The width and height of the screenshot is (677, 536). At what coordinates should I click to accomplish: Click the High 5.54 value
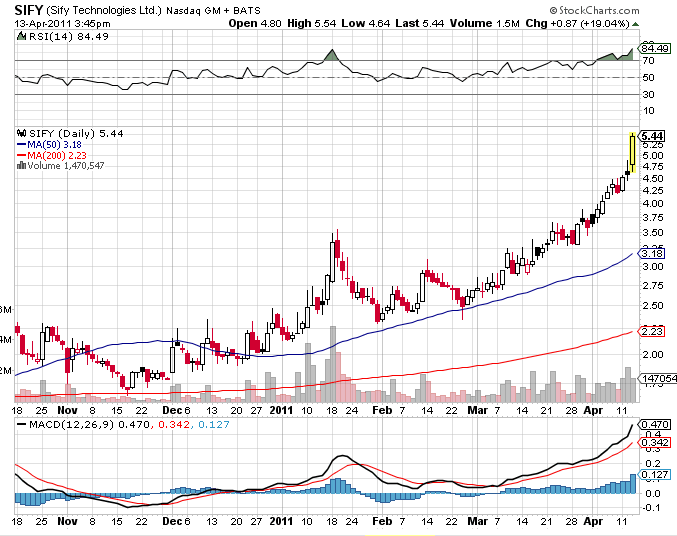click(312, 23)
